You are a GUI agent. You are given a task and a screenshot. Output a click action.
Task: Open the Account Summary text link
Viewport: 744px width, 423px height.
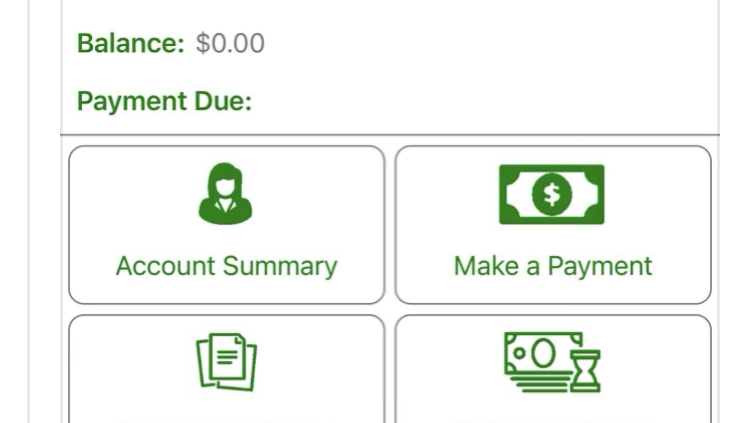[x=226, y=266]
